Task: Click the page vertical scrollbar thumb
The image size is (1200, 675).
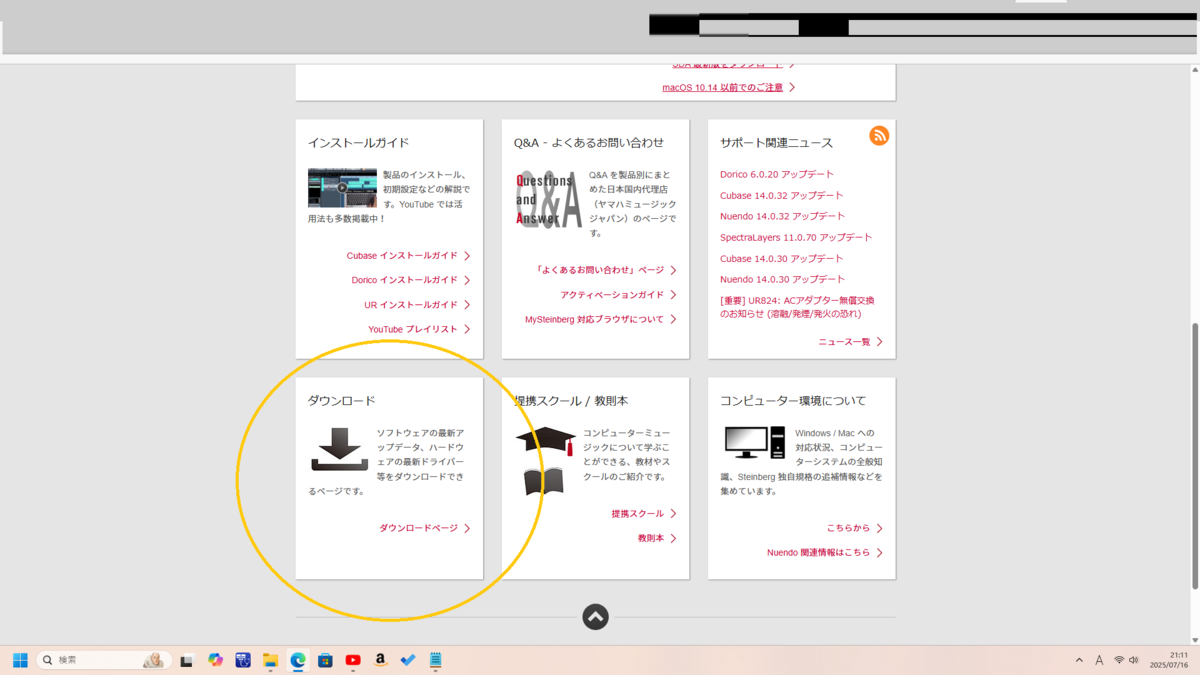Action: point(1194,456)
